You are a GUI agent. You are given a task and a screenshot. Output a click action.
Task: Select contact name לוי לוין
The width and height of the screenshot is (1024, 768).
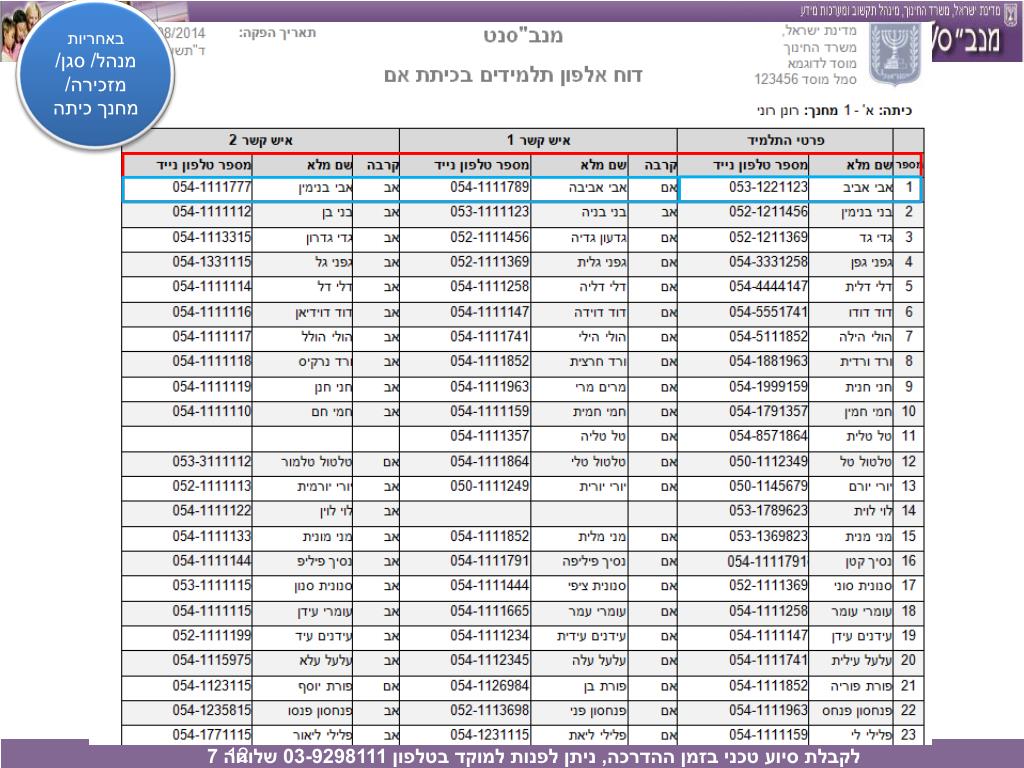(x=336, y=512)
